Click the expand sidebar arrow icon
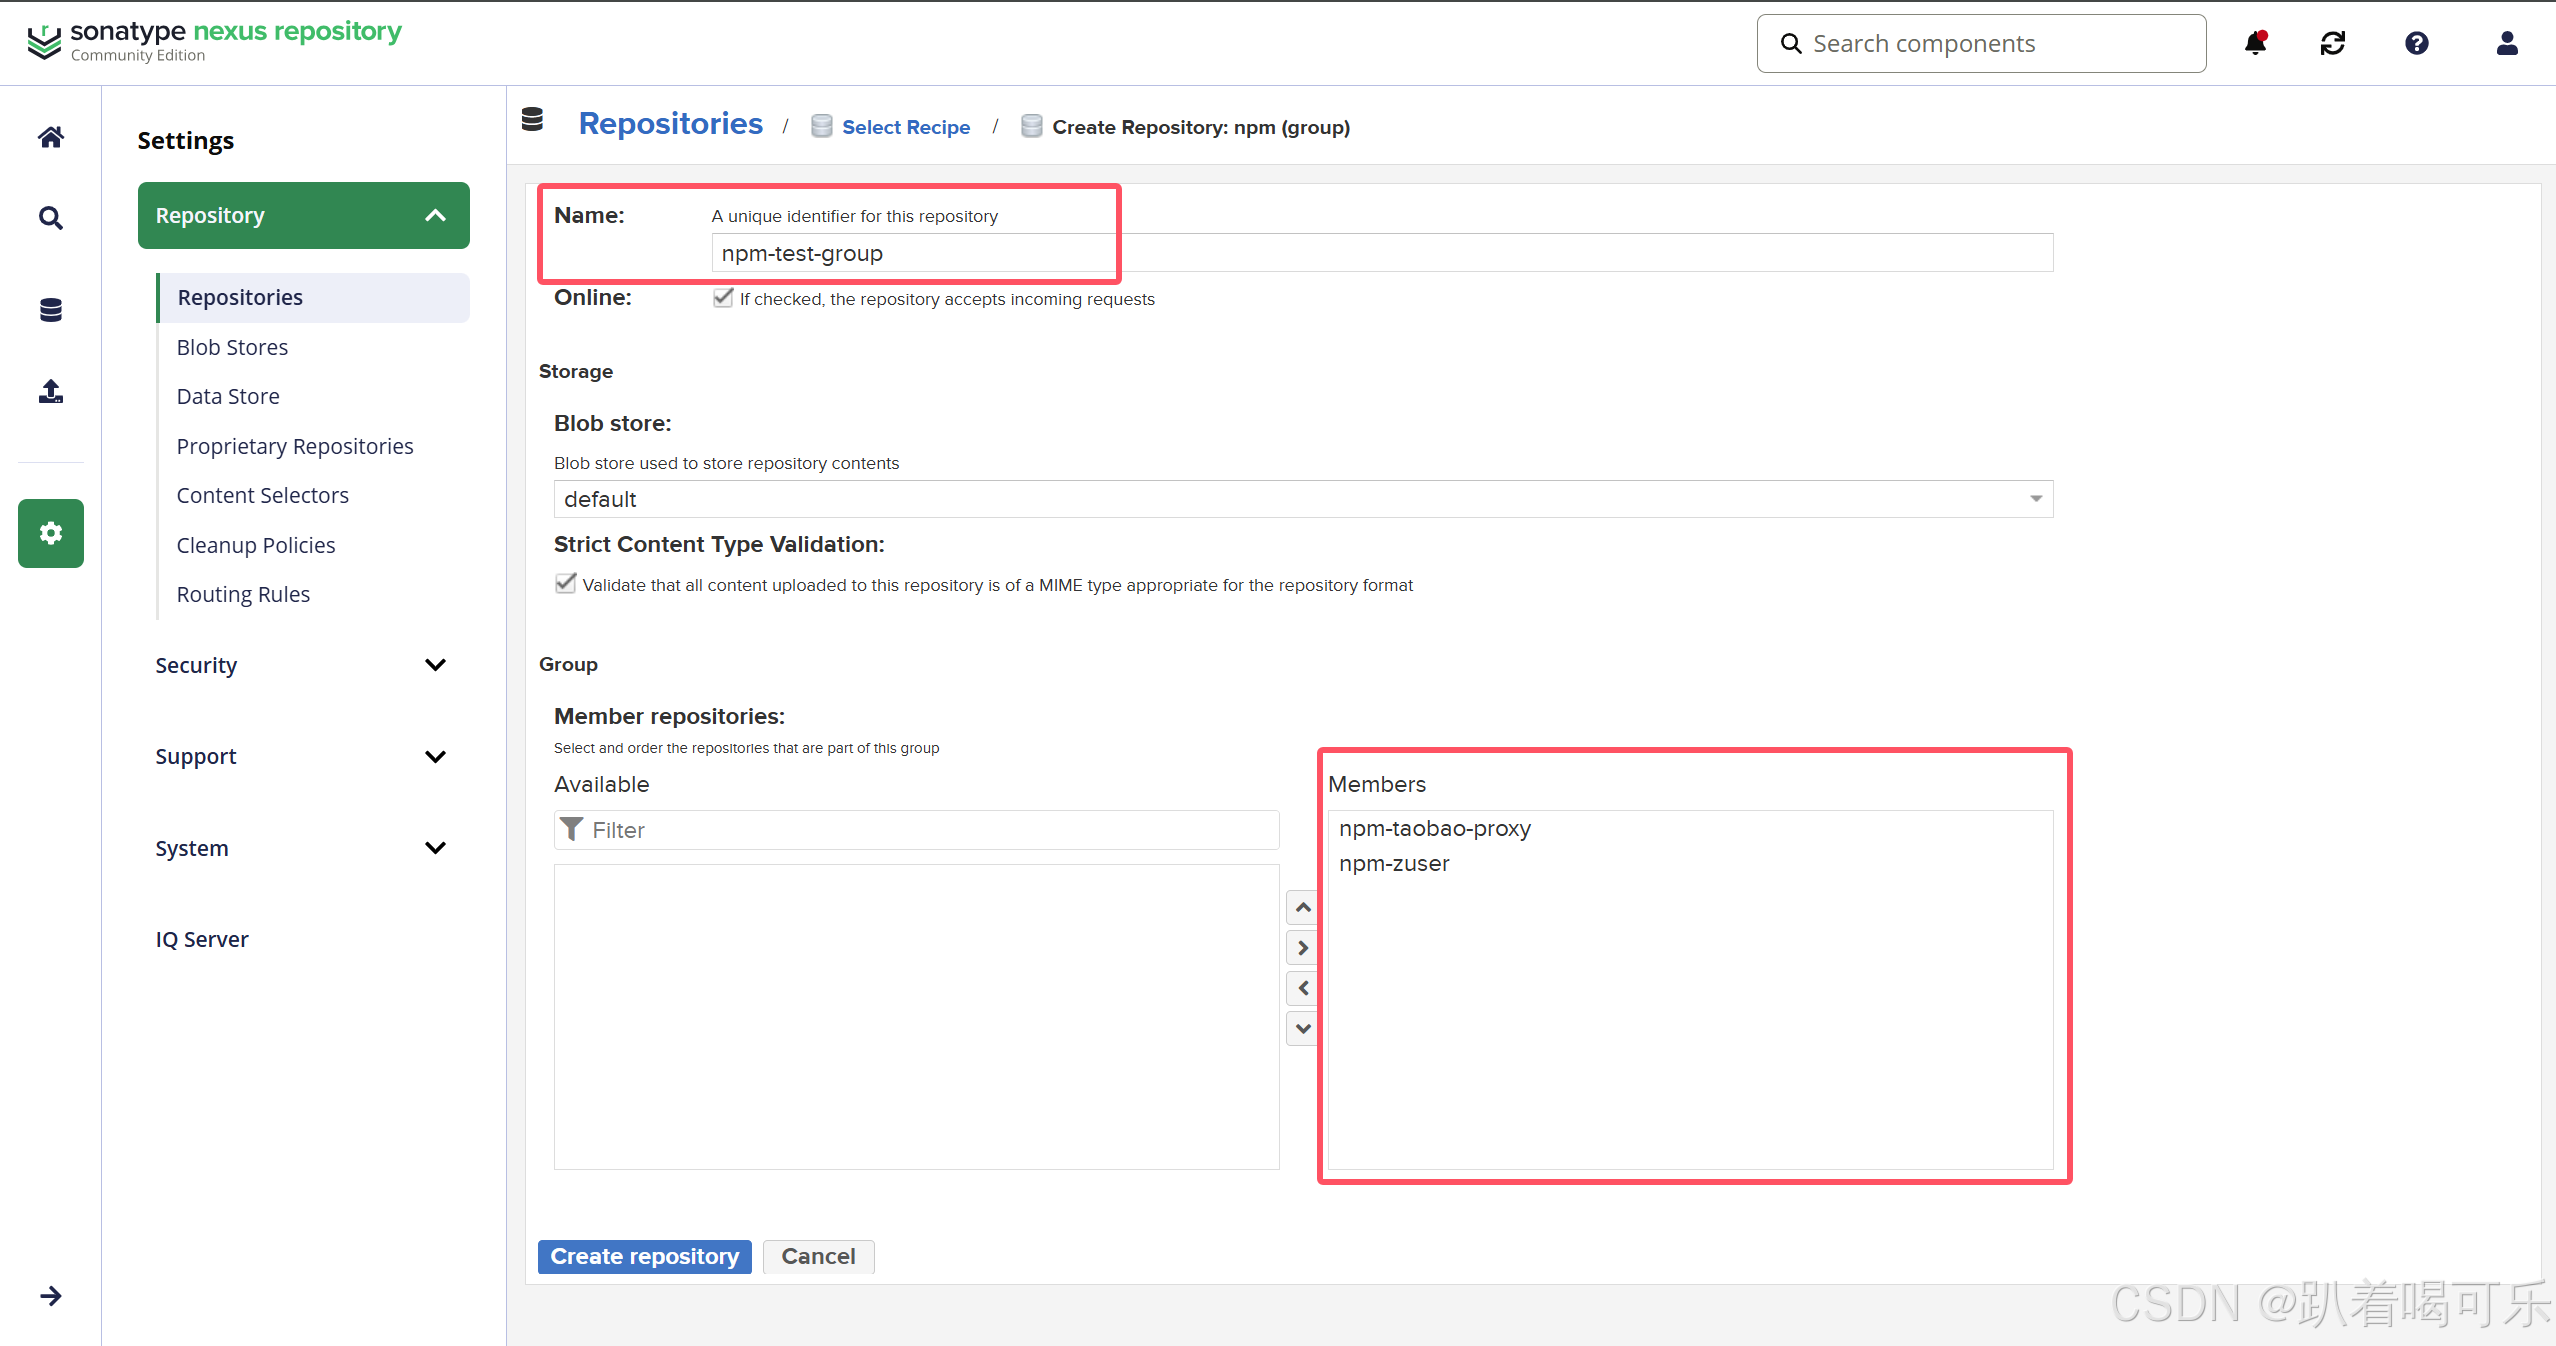2556x1346 pixels. [51, 1296]
